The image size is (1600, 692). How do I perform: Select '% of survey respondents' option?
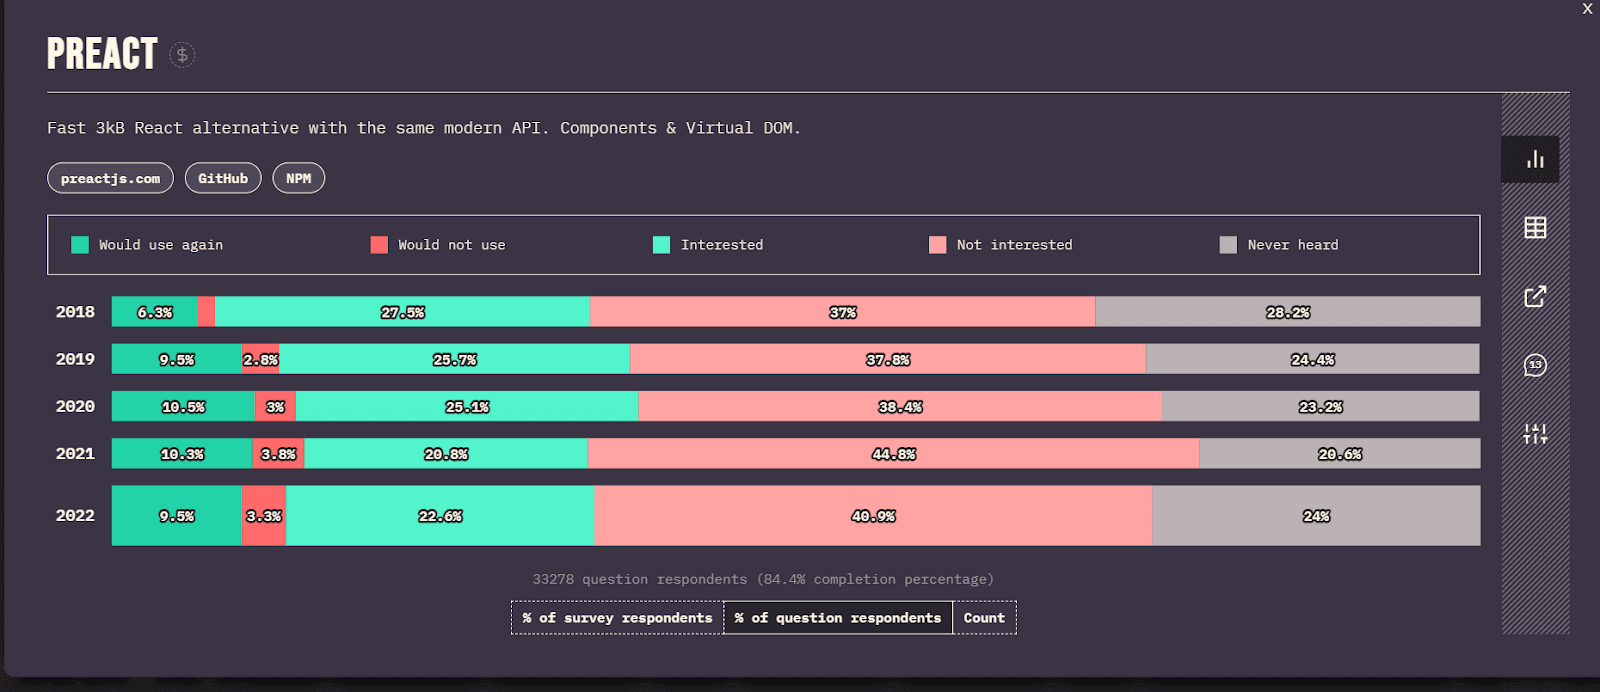click(x=617, y=618)
